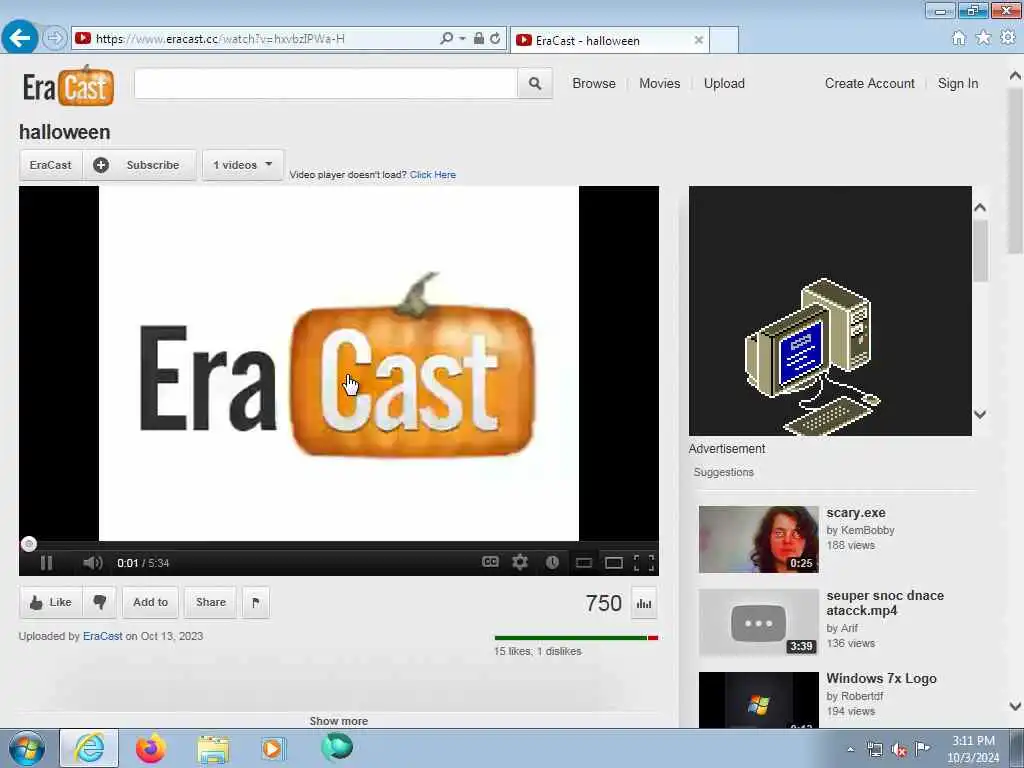Open seuper snoc dnace atacck.mp4 thumbnail
Screen dimensions: 1024x768
(x=758, y=622)
